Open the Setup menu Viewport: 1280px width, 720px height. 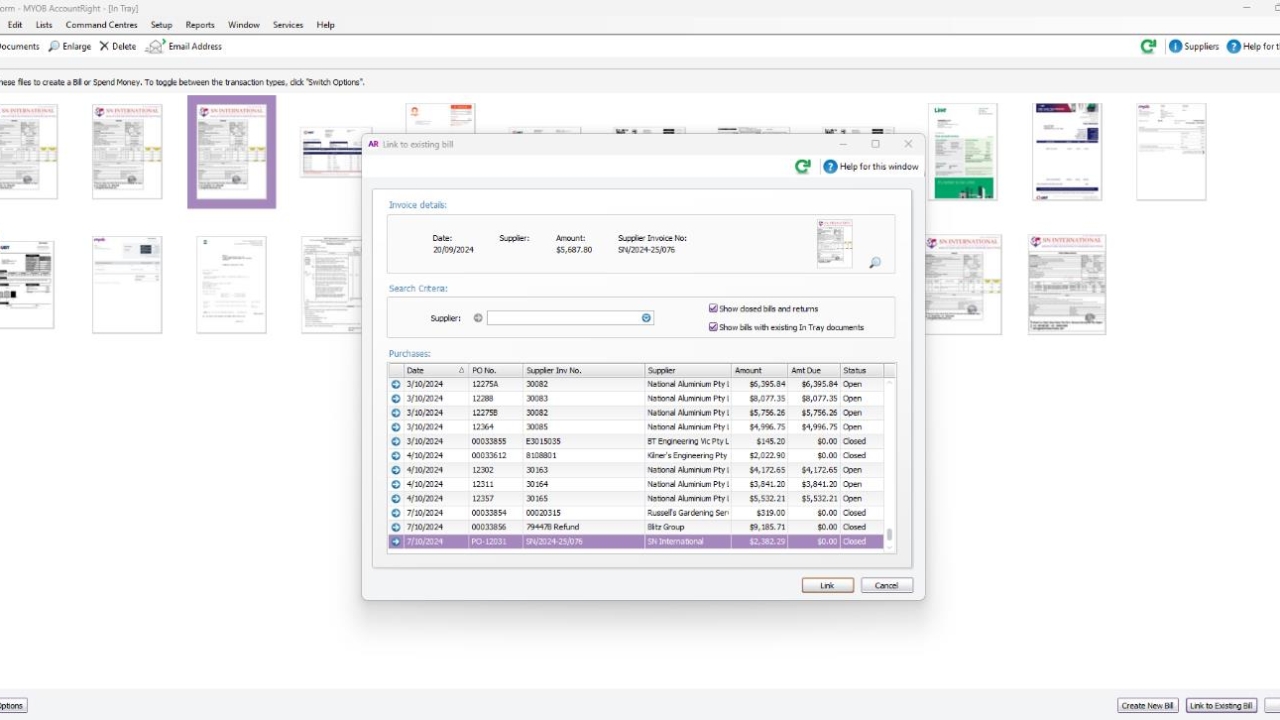tap(161, 25)
